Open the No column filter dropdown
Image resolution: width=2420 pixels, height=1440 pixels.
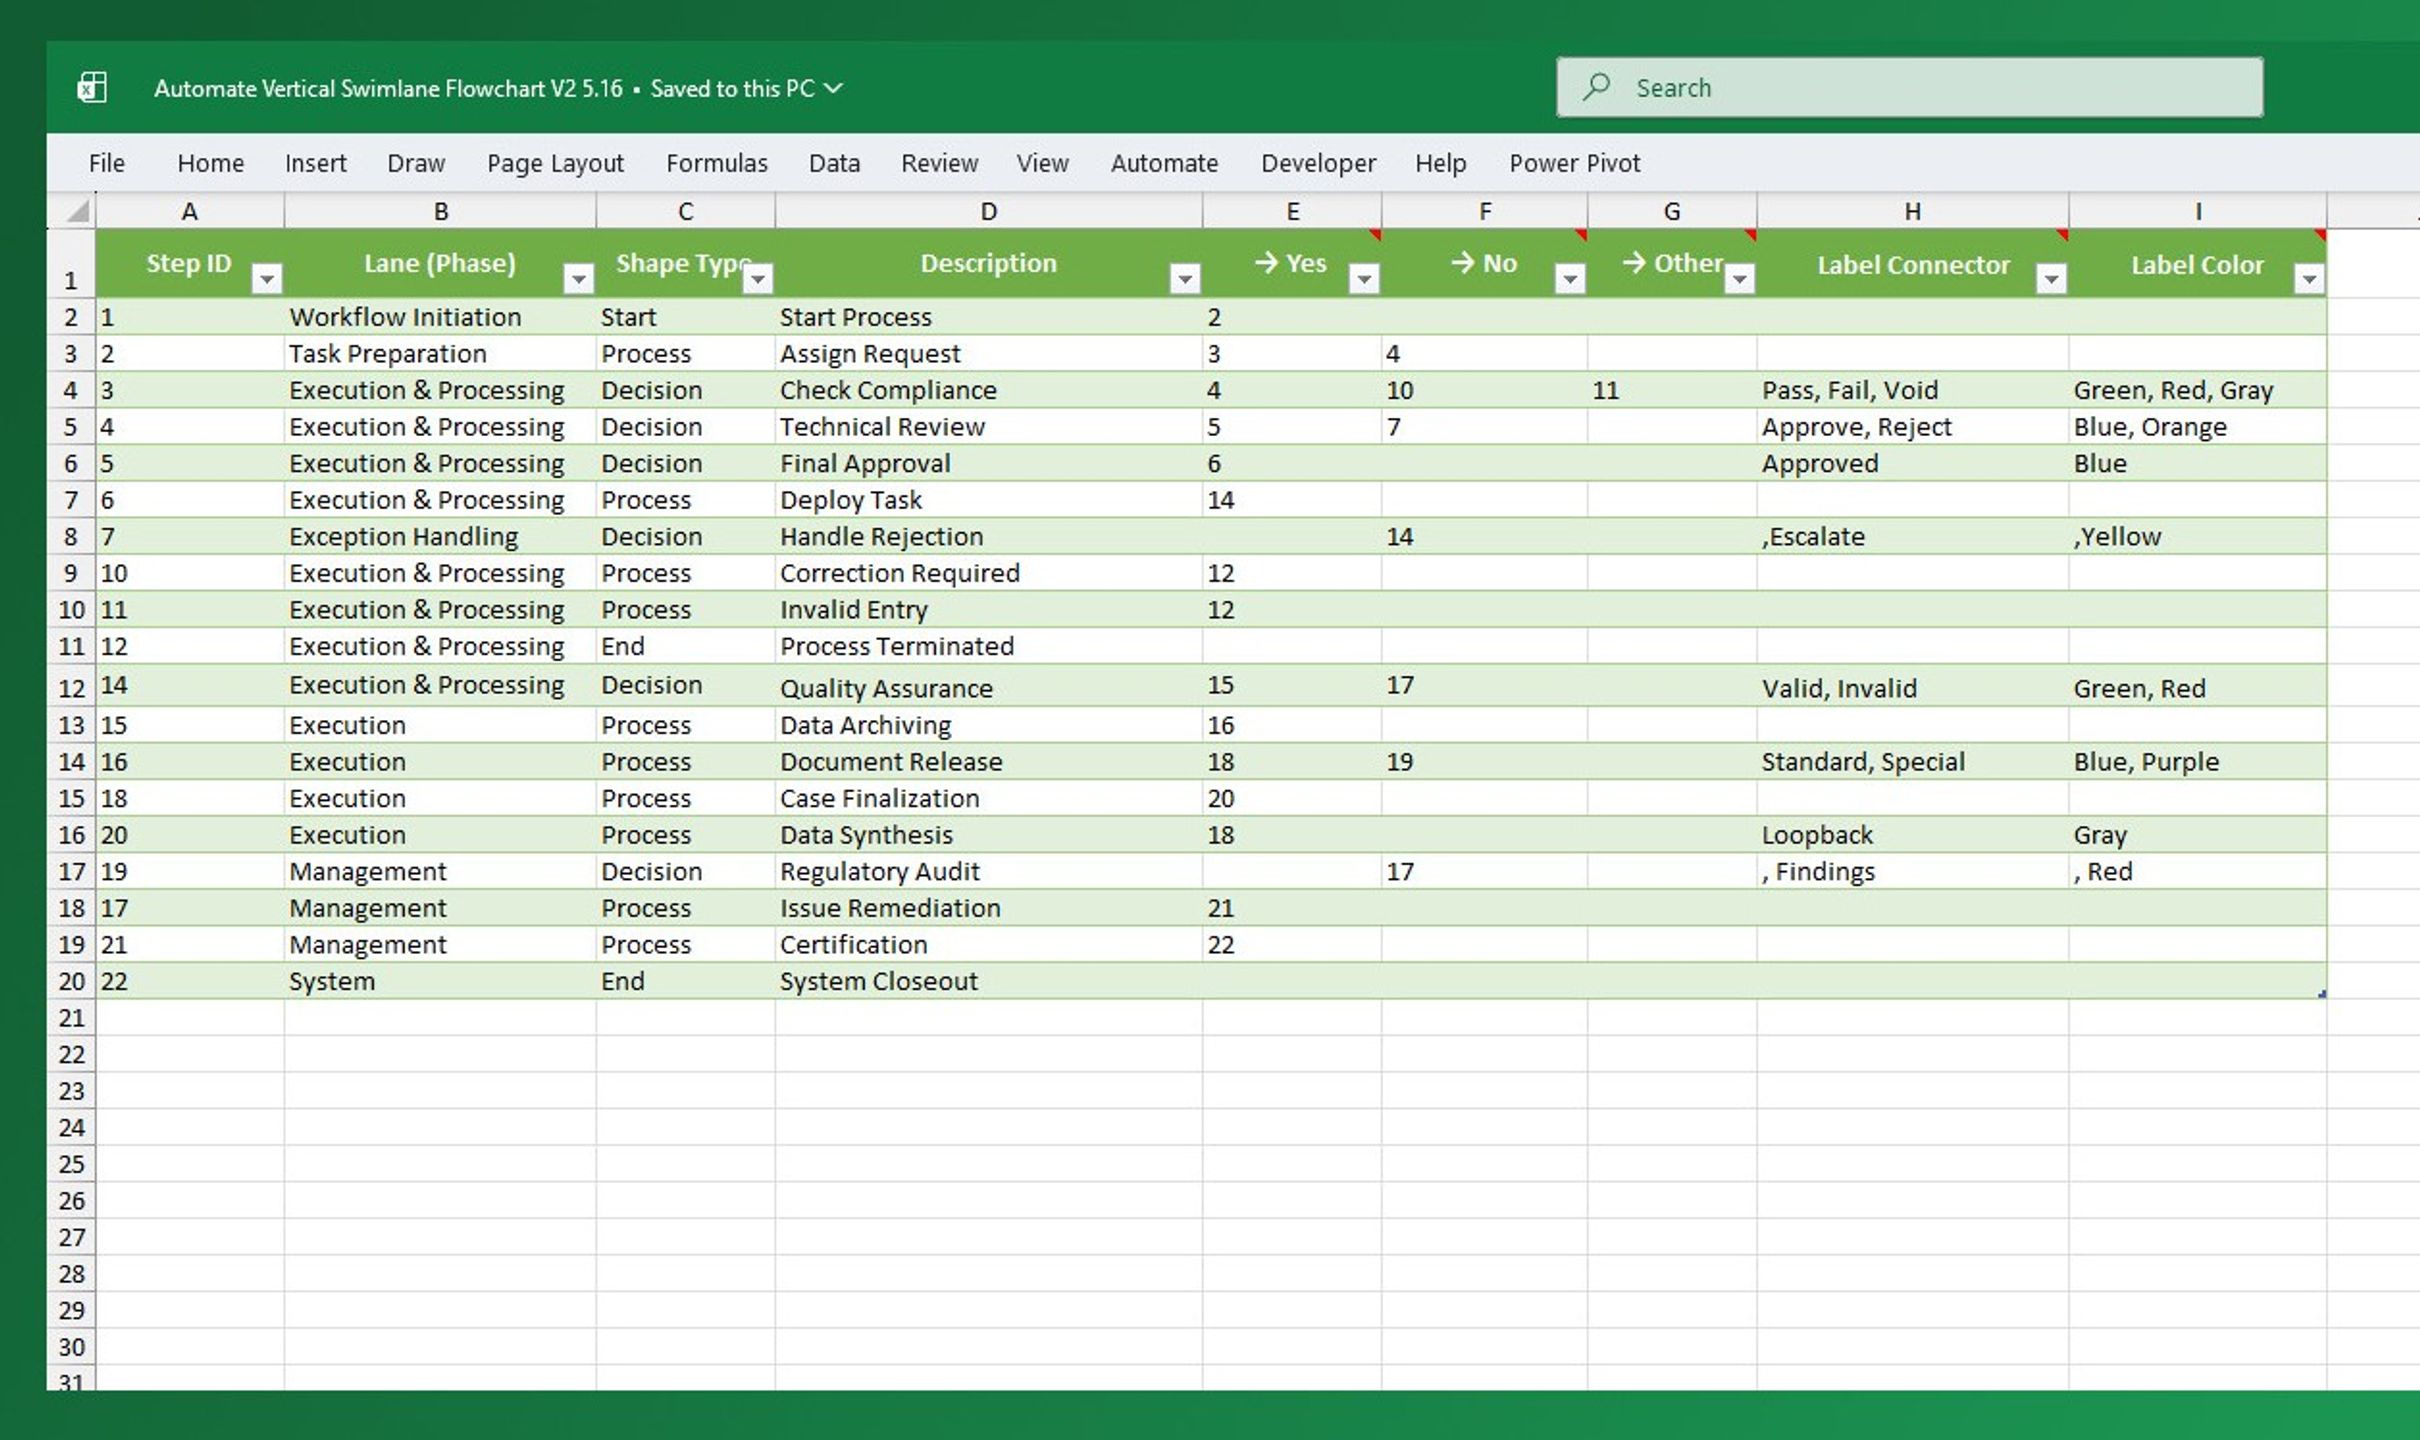point(1570,278)
